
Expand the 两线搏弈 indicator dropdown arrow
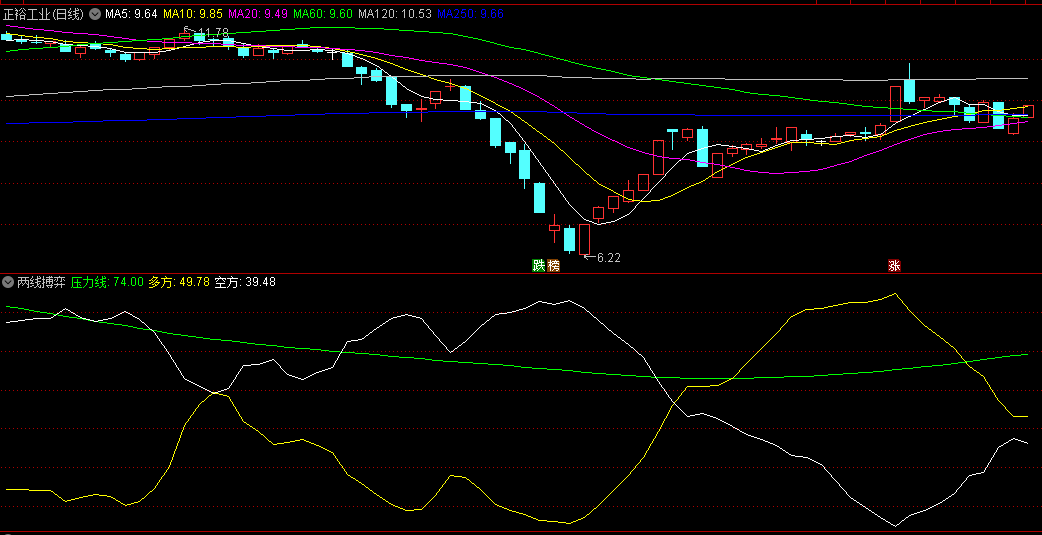click(x=8, y=282)
